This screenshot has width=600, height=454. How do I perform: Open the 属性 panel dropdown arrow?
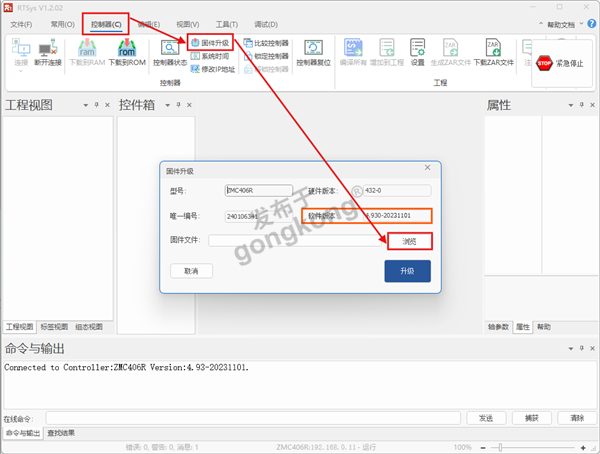point(571,105)
